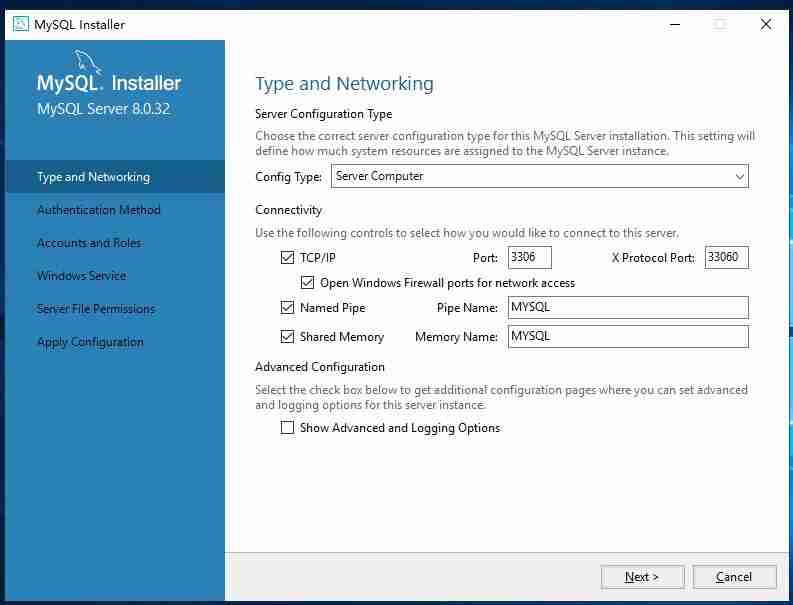Open the Config Type dropdown
Screen dimensions: 793x605
[539, 177]
